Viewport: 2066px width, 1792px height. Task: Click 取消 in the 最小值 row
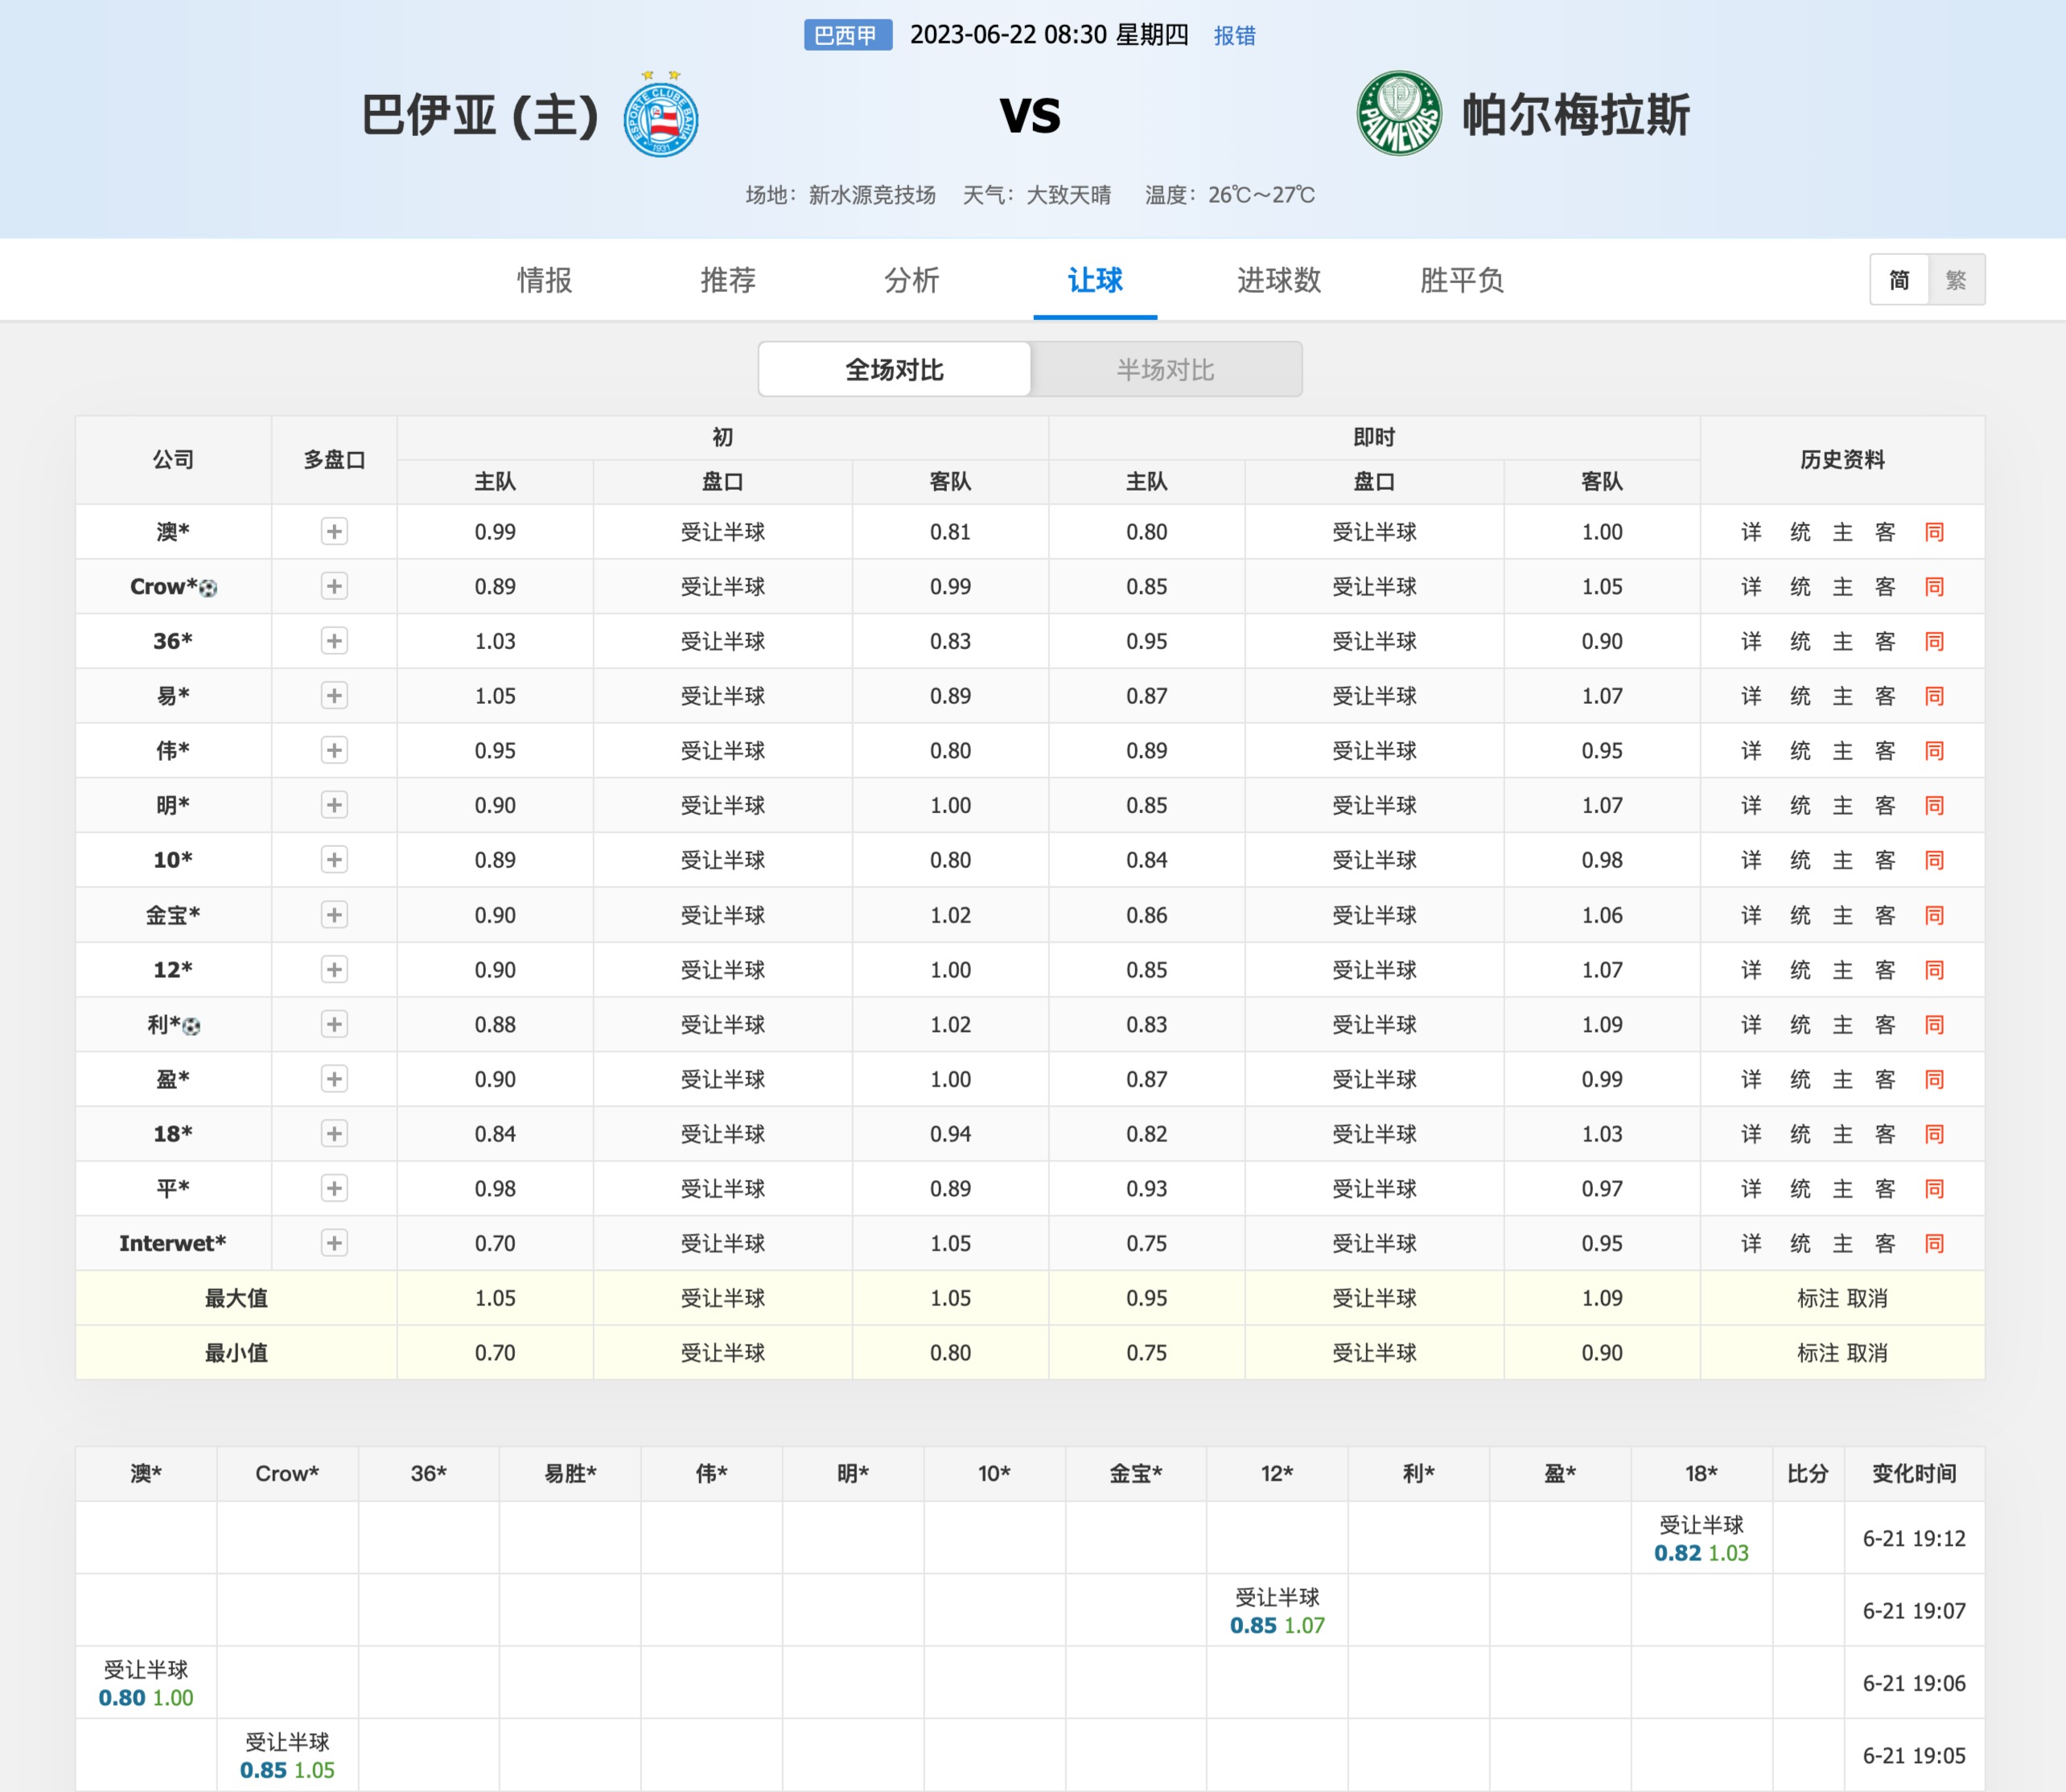[1867, 1353]
